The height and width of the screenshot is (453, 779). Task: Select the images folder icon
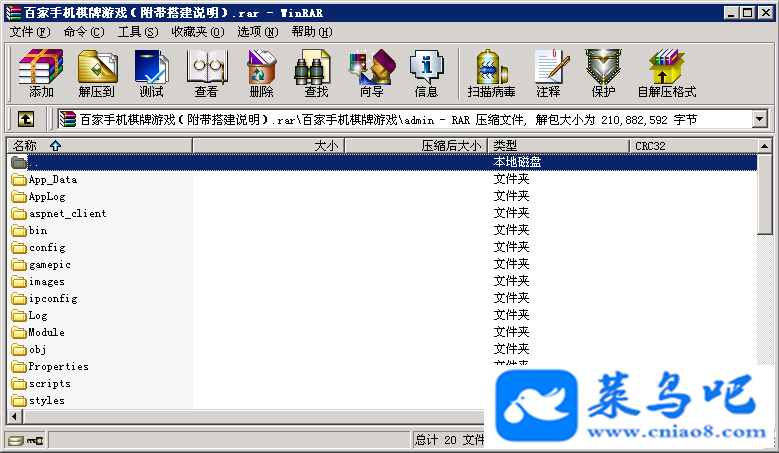coord(19,282)
